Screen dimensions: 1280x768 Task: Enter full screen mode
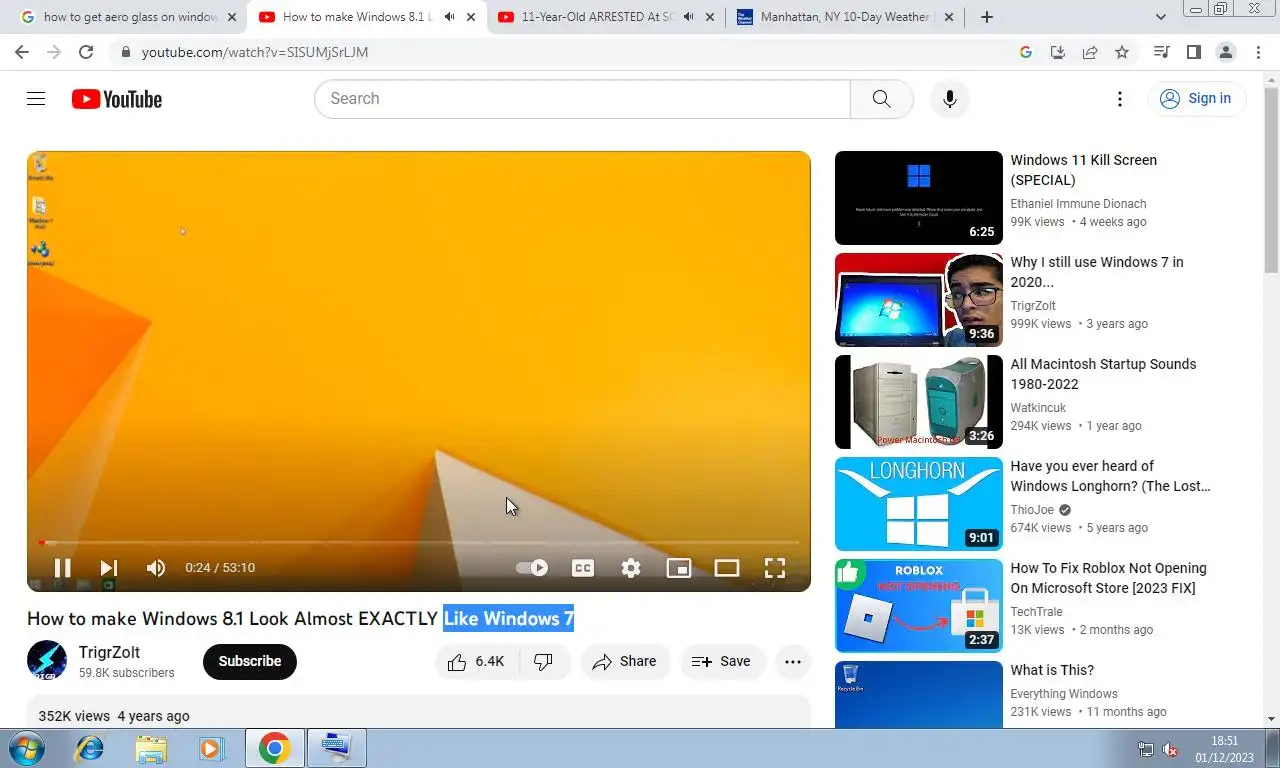(x=775, y=568)
